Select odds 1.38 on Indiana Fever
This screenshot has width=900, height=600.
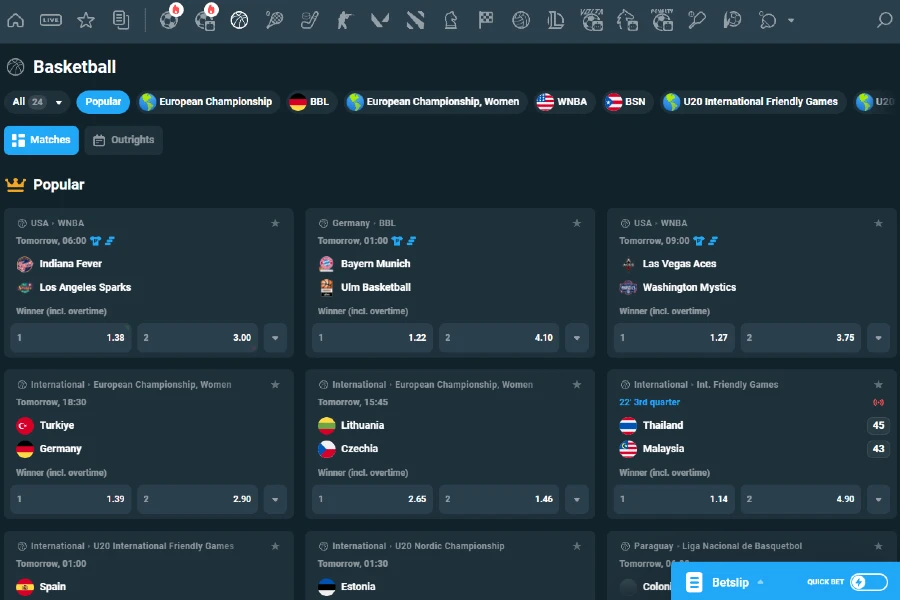click(70, 338)
